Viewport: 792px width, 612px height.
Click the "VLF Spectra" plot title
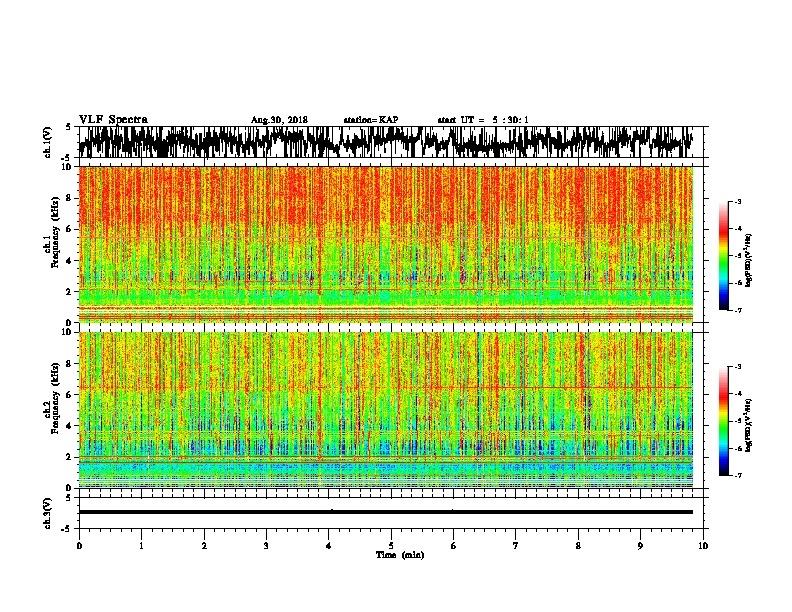(114, 120)
